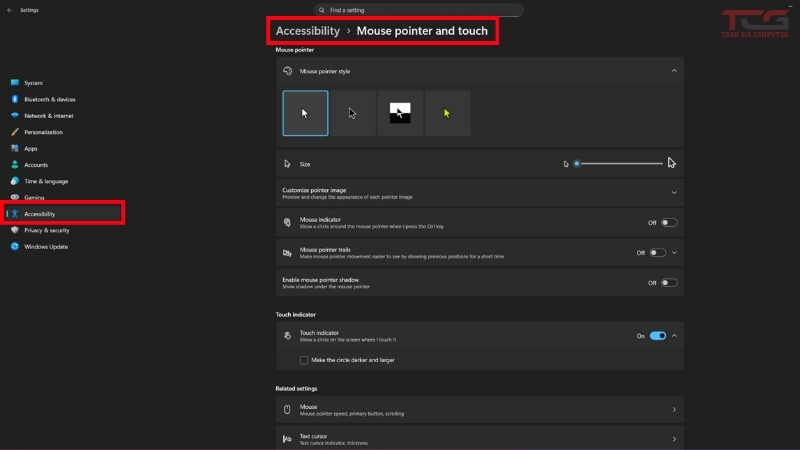This screenshot has width=800, height=450.
Task: Select the white mouse pointer style
Action: point(305,113)
